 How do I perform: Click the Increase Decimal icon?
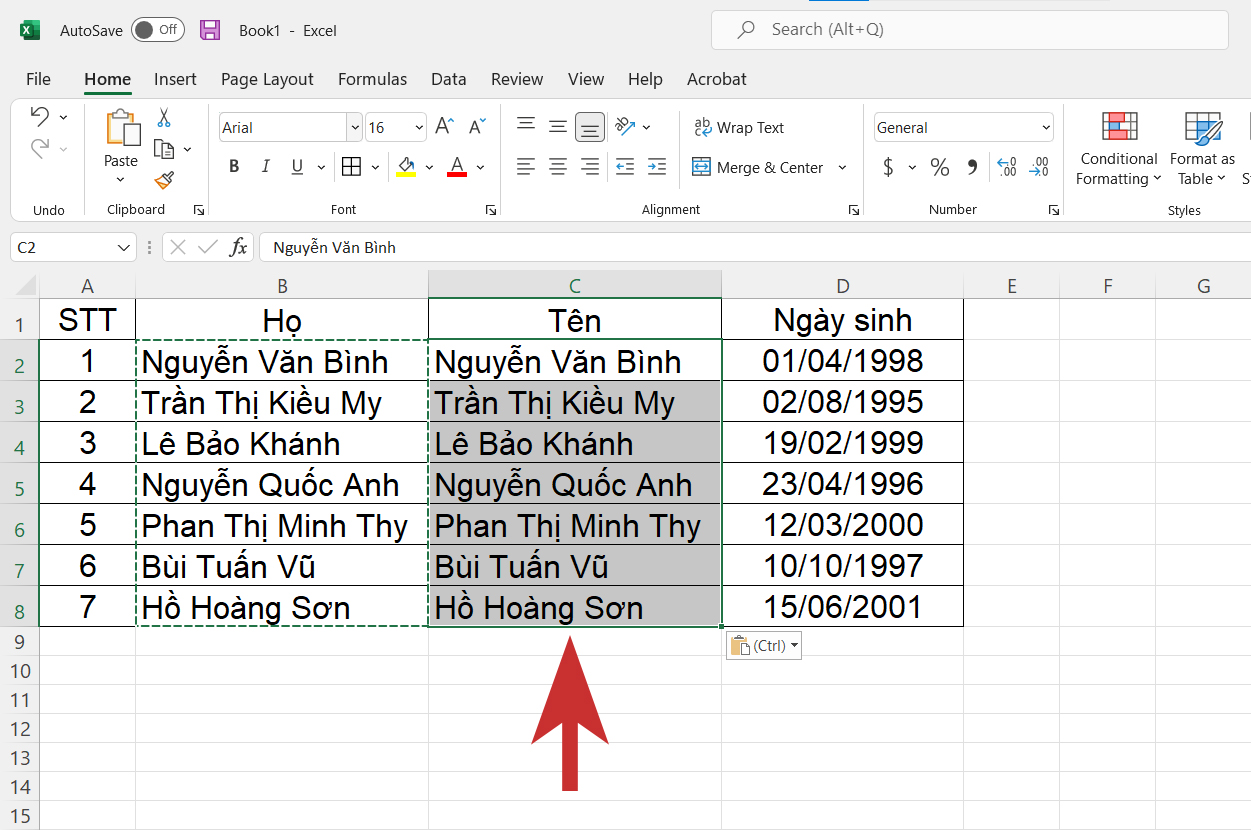coord(1007,168)
